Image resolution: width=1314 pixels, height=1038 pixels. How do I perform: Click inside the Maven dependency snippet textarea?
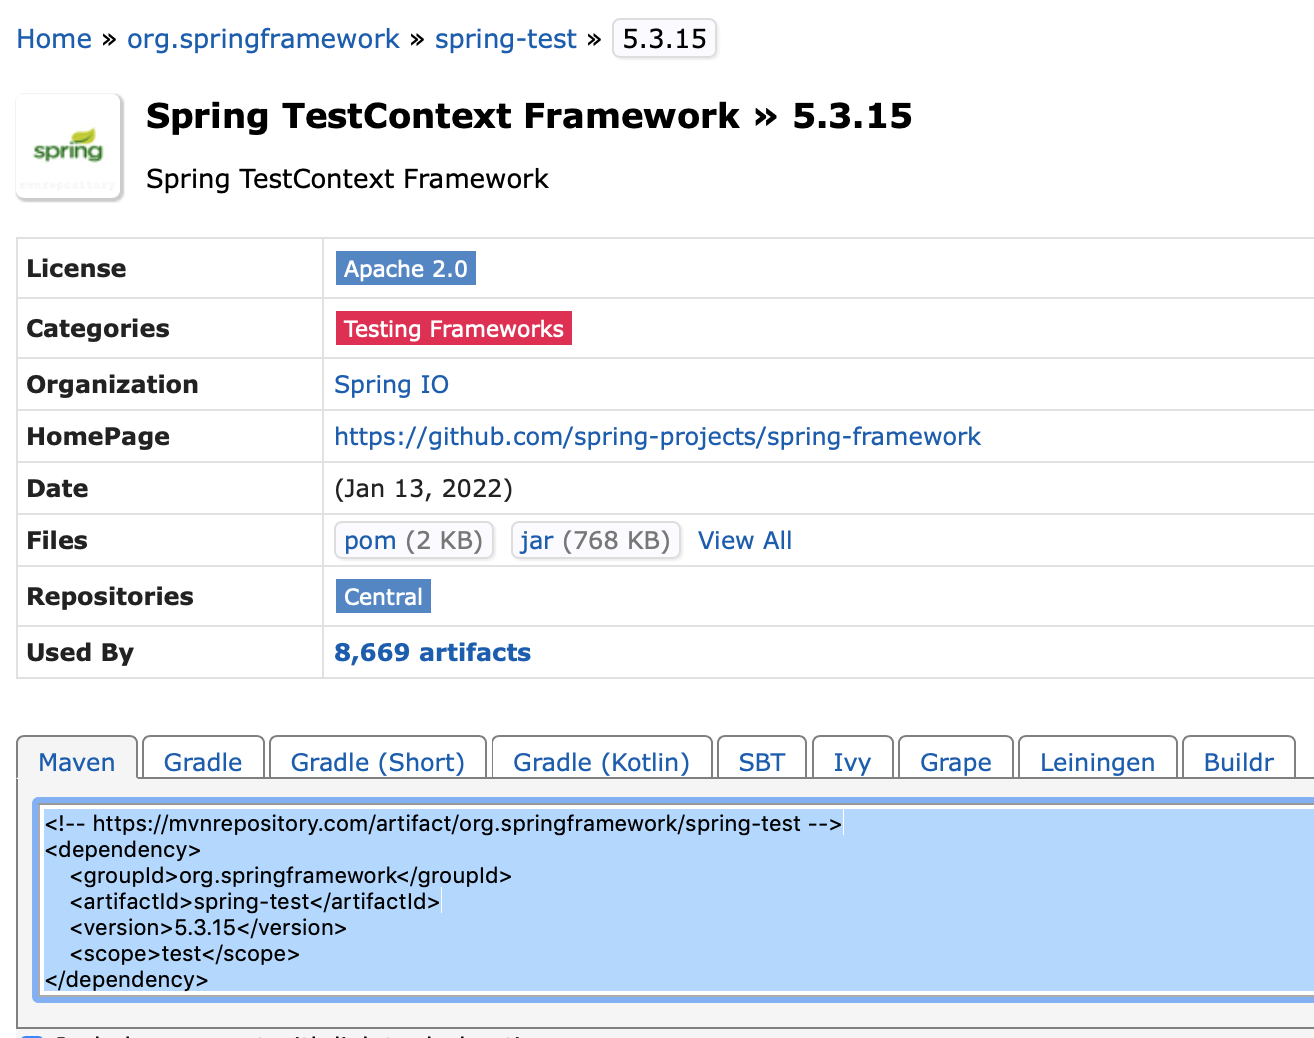(x=674, y=900)
